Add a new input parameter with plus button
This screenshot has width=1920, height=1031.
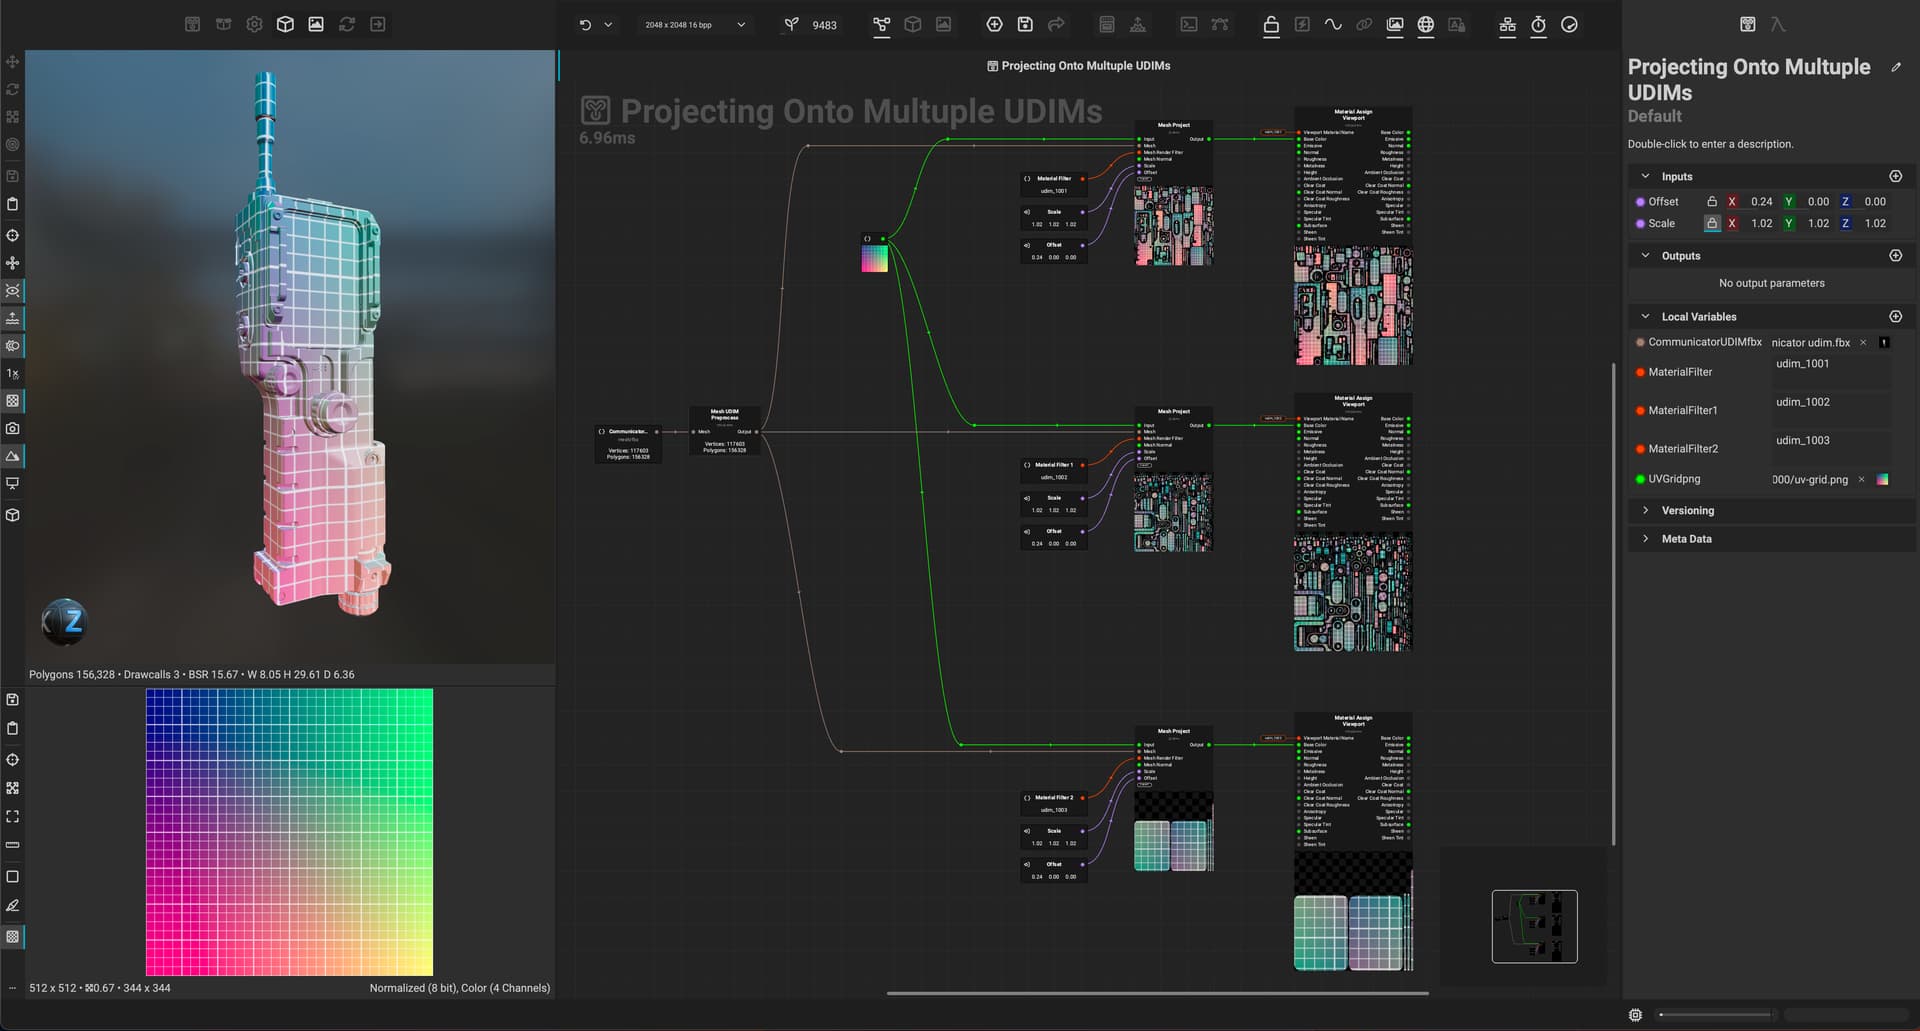click(1895, 177)
